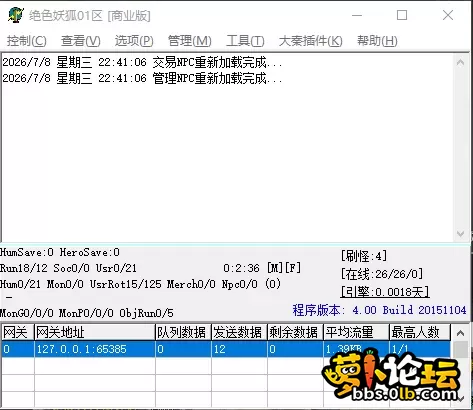Click the 发送数据 column header
Image resolution: width=473 pixels, height=410 pixels.
pyautogui.click(x=239, y=333)
